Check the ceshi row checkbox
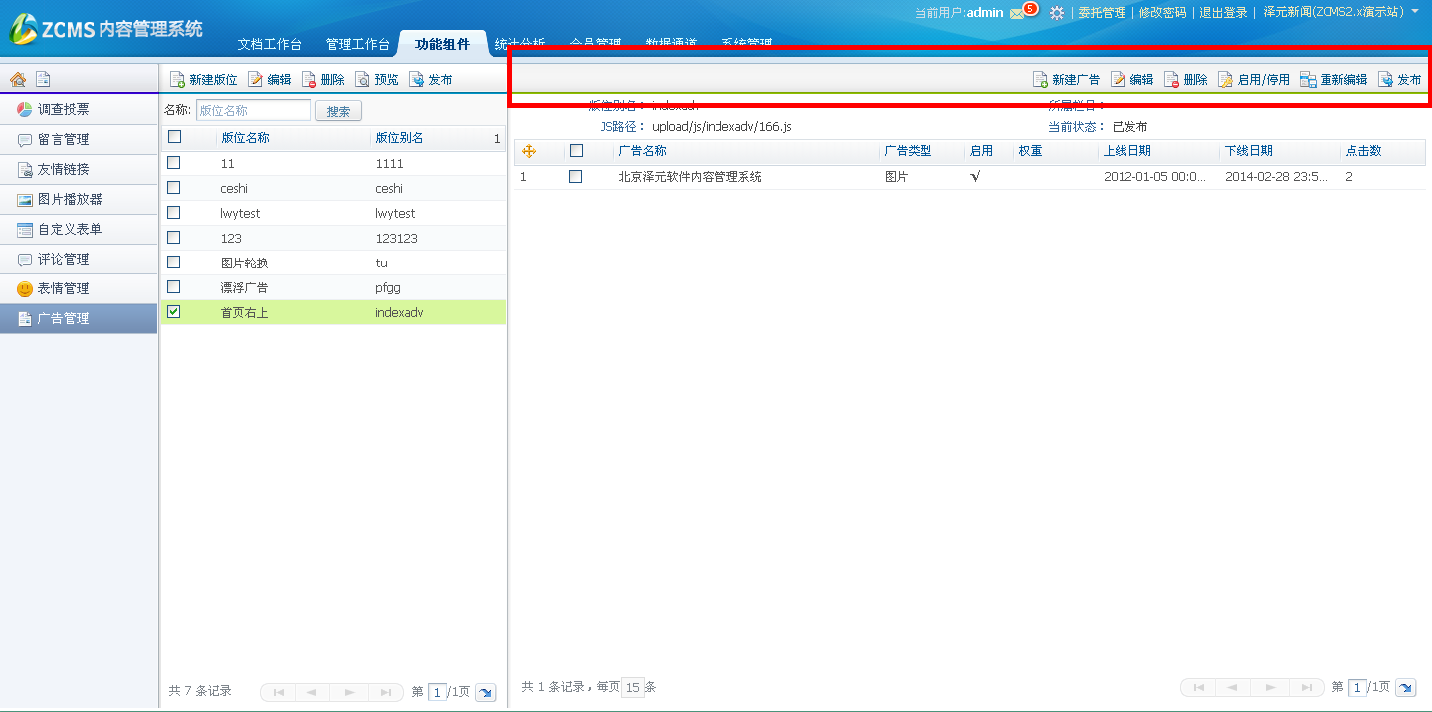The image size is (1432, 712). click(174, 188)
